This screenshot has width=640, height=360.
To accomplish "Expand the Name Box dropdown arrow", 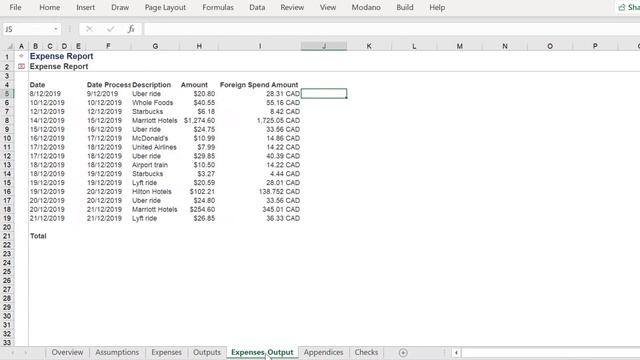I will tap(56, 29).
